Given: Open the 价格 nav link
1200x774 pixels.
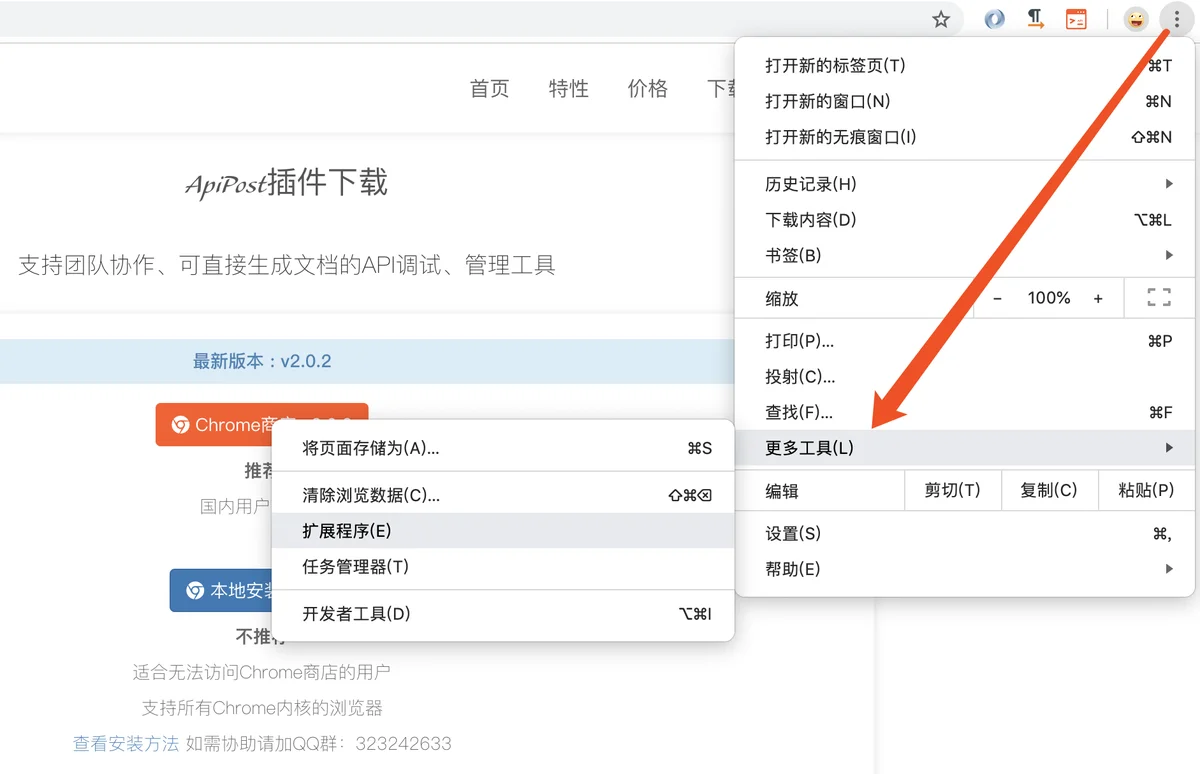Looking at the screenshot, I should 648,89.
